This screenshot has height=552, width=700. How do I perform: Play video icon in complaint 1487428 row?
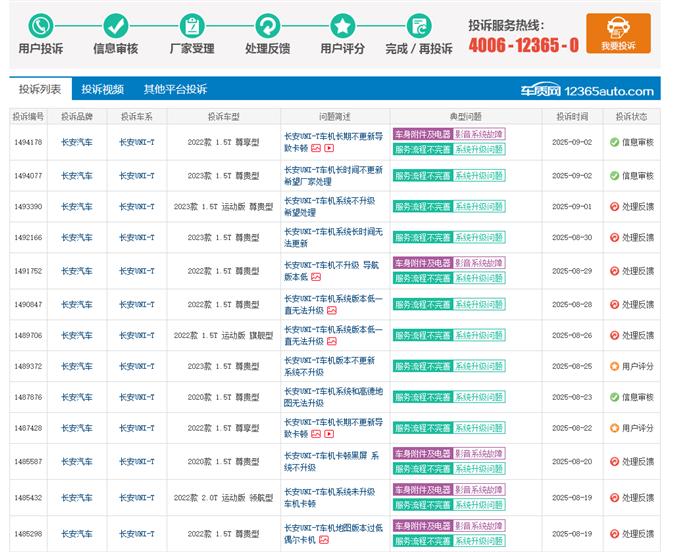click(x=329, y=434)
